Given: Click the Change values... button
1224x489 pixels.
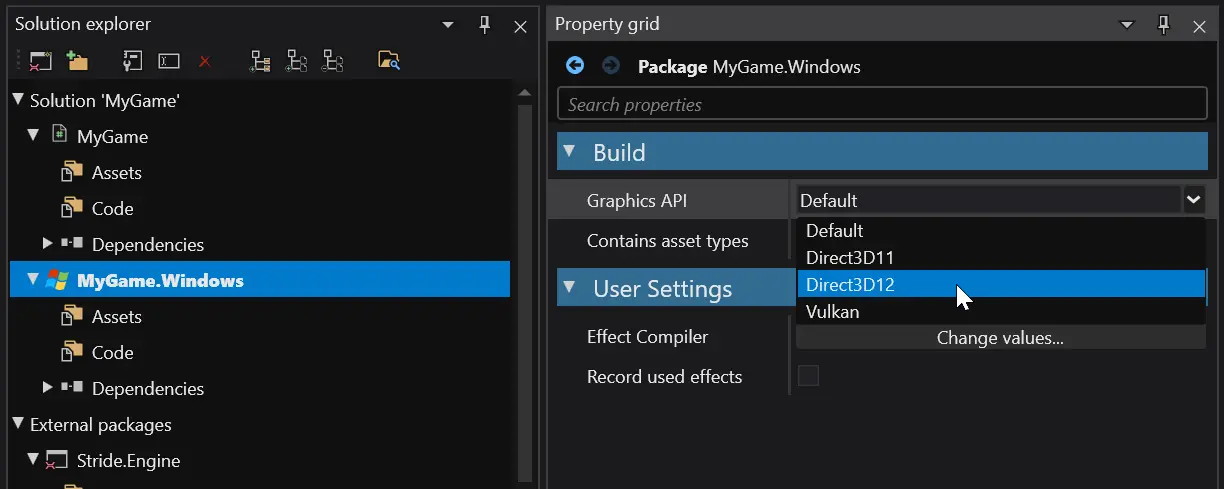Looking at the screenshot, I should click(1000, 338).
